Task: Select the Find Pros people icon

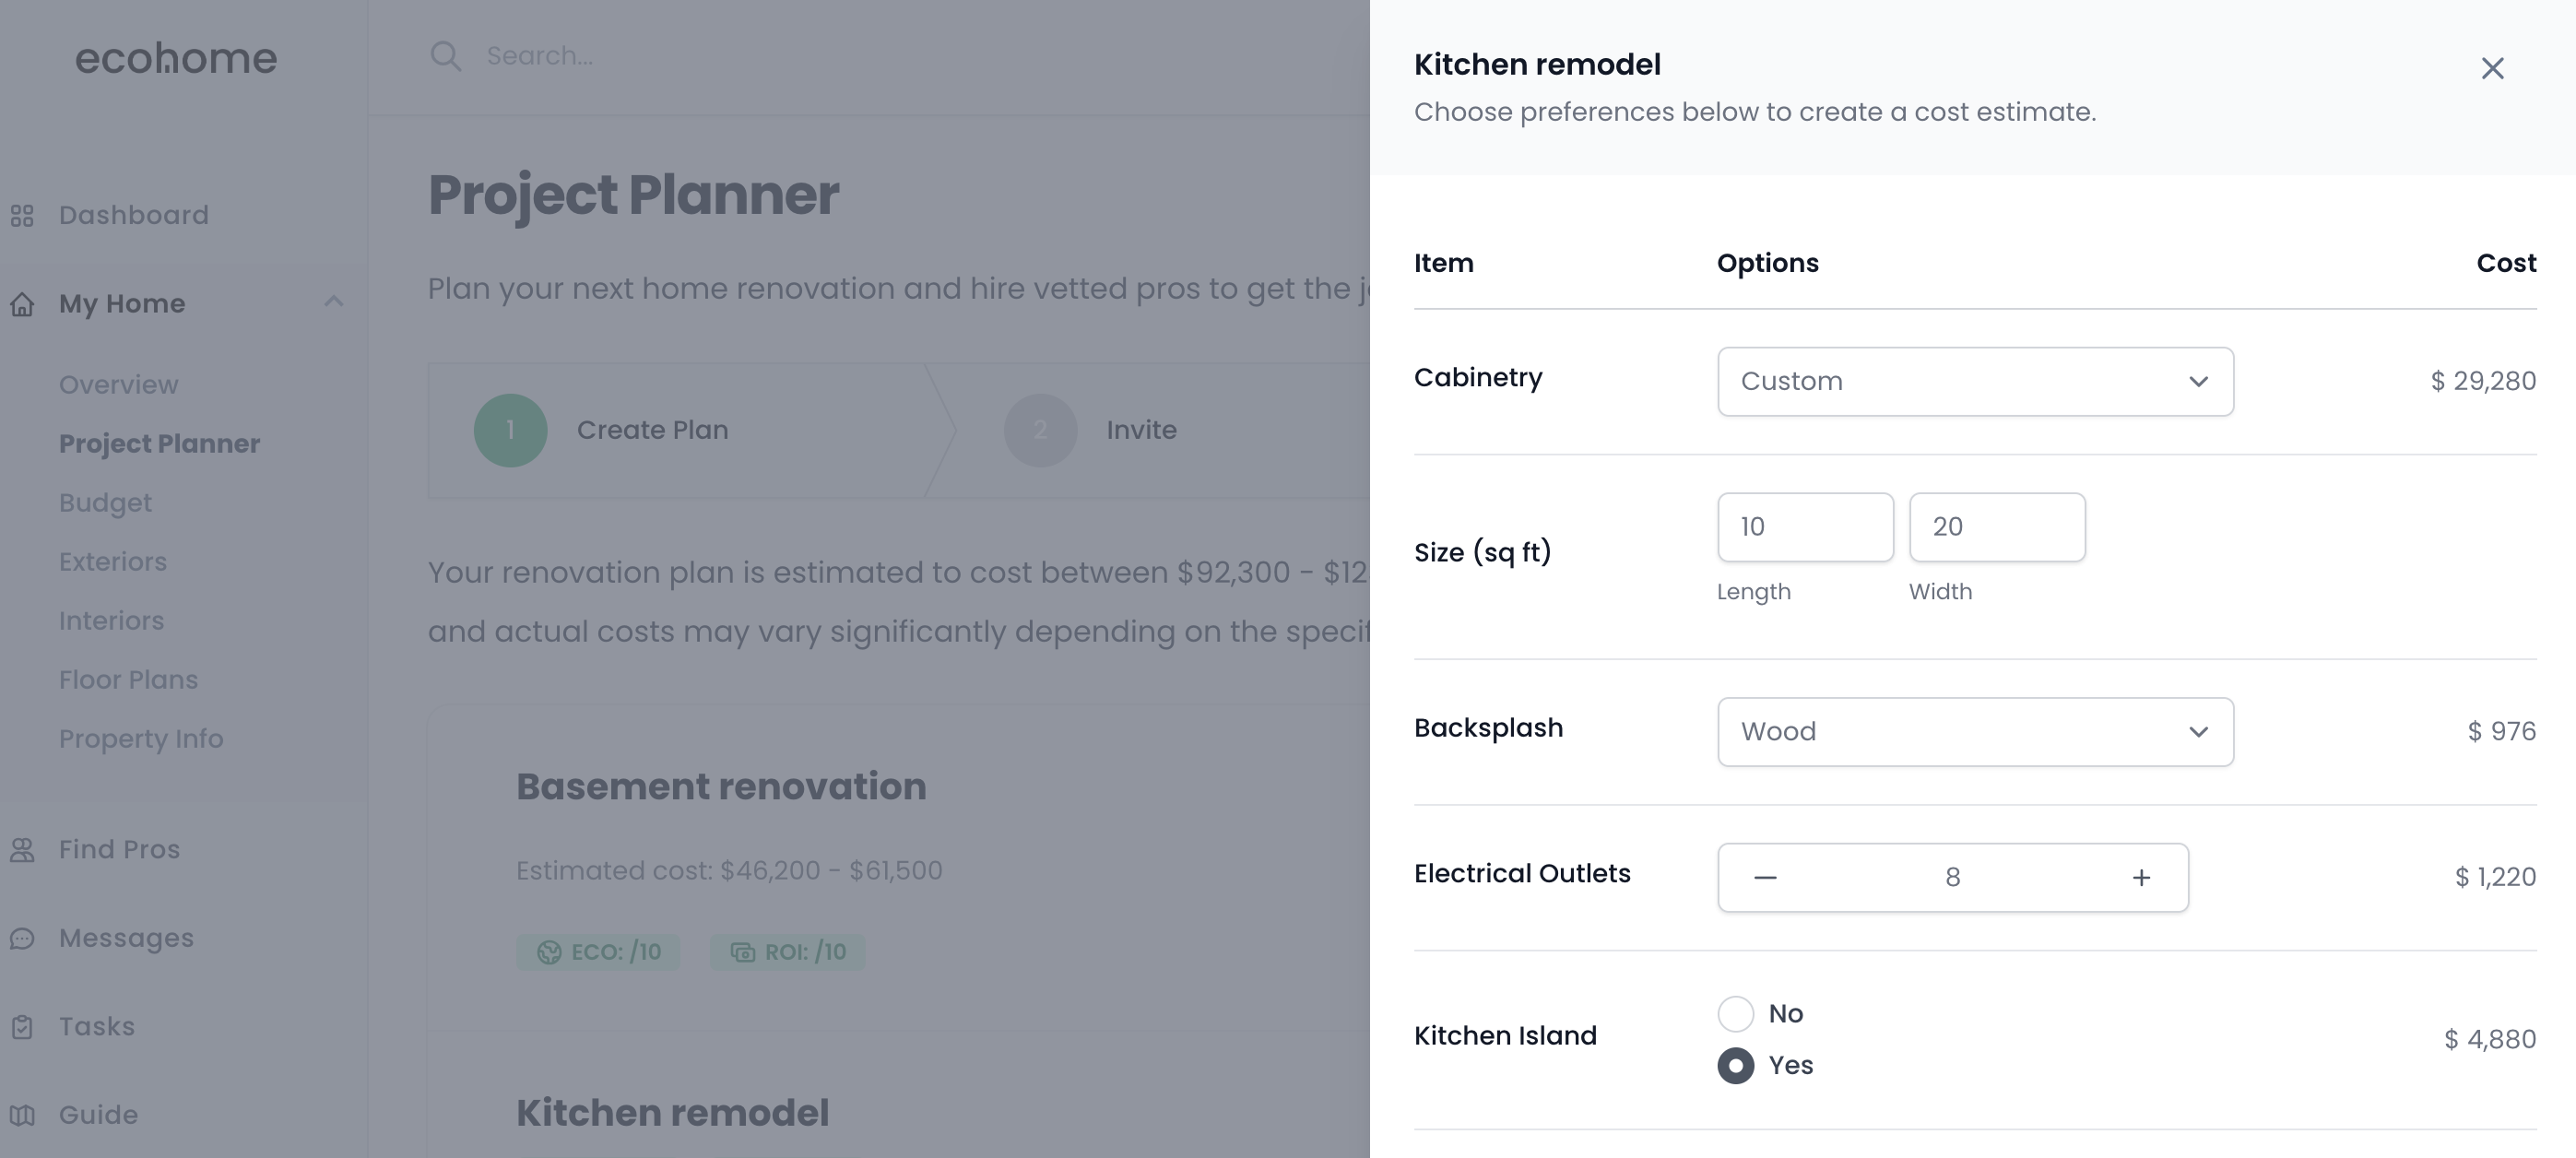Action: 23,849
